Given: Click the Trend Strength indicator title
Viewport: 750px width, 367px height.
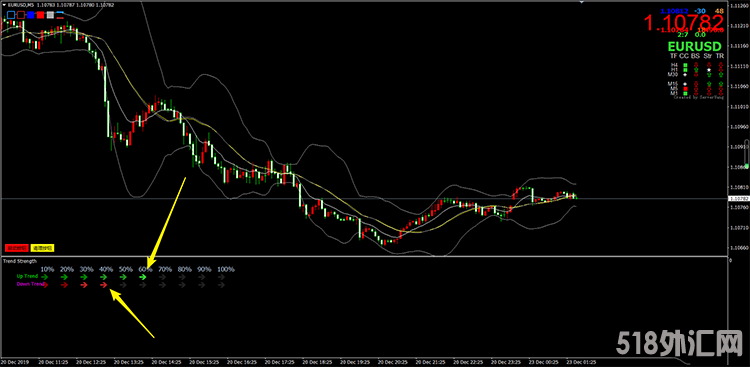Looking at the screenshot, I should (x=20, y=261).
